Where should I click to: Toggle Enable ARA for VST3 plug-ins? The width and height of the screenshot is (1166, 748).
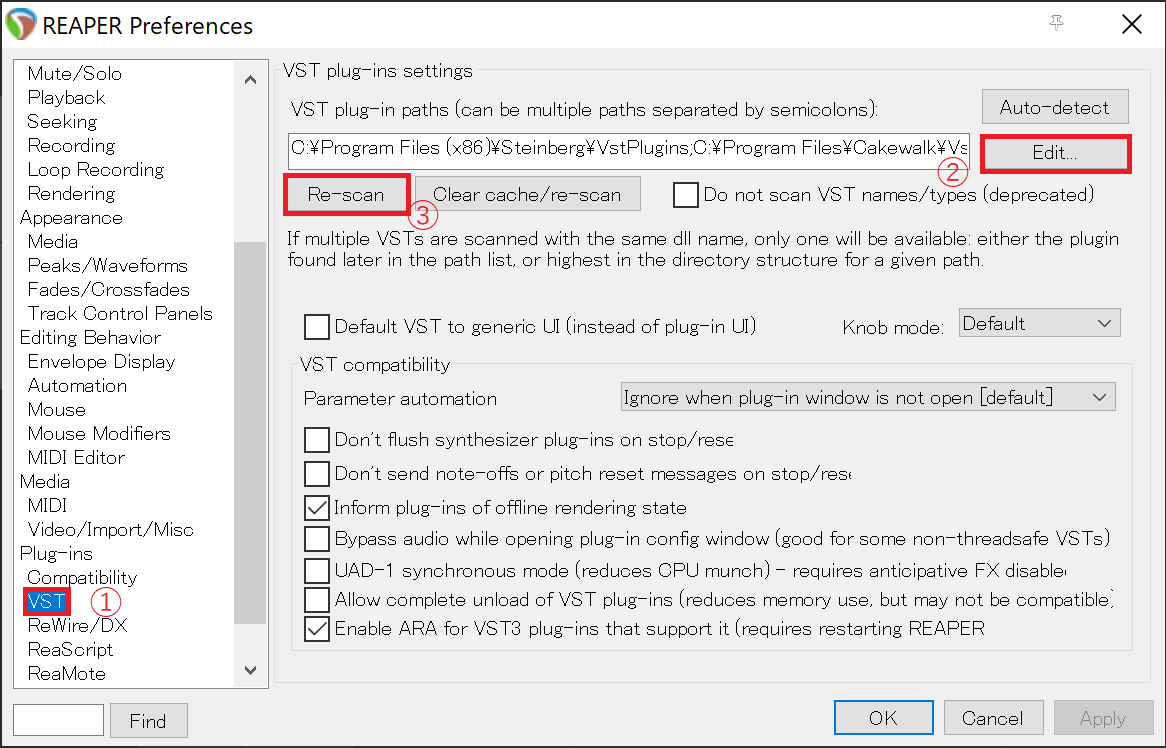pos(317,629)
